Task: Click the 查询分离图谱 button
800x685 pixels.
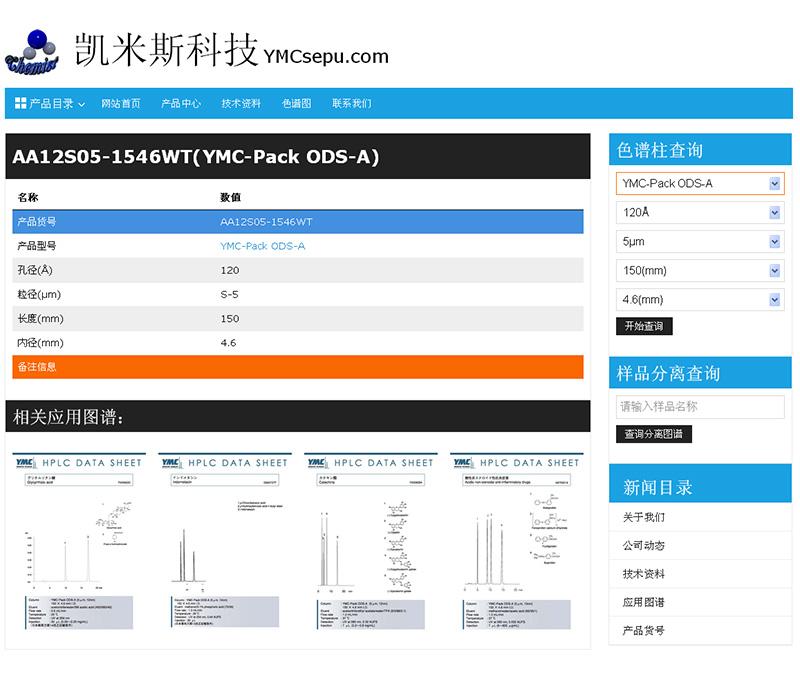Action: click(x=654, y=434)
